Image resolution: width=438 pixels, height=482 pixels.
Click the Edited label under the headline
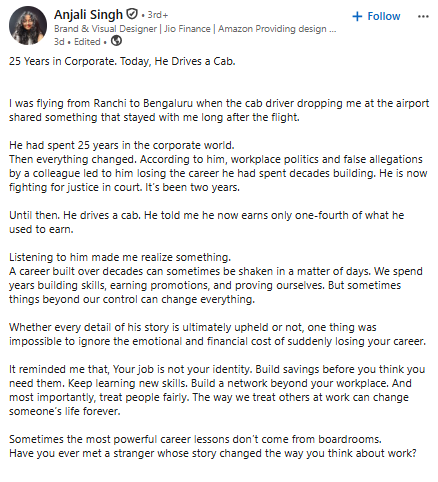coord(87,42)
